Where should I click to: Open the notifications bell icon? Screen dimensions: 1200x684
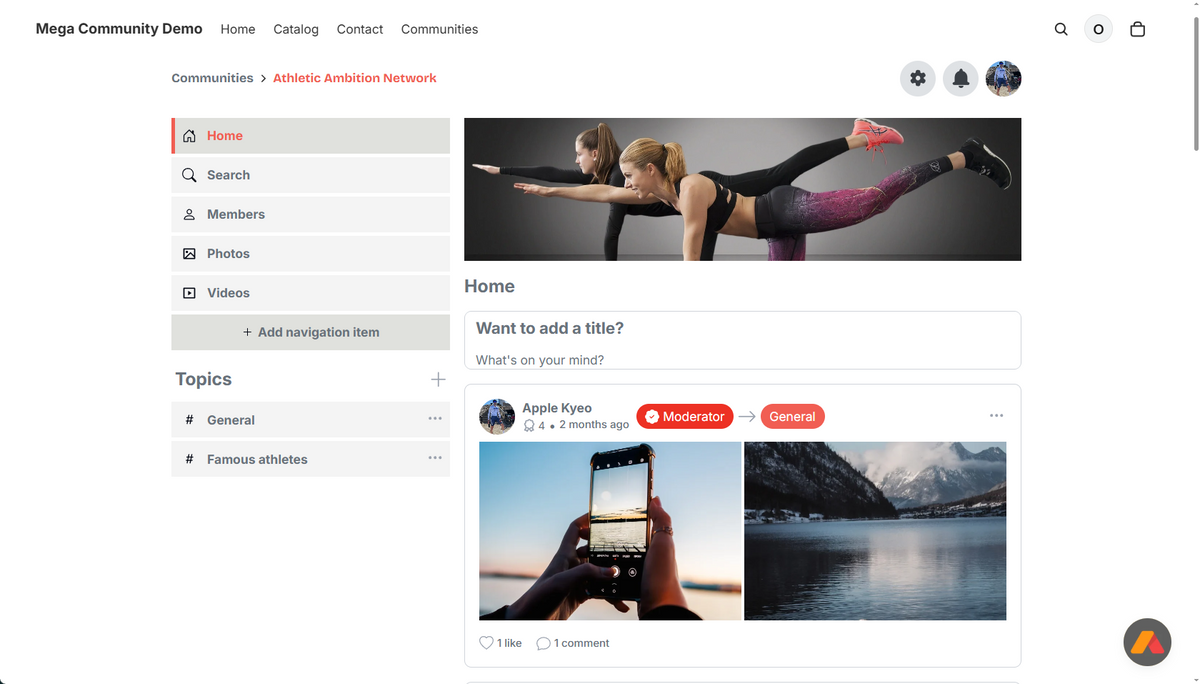pos(960,78)
